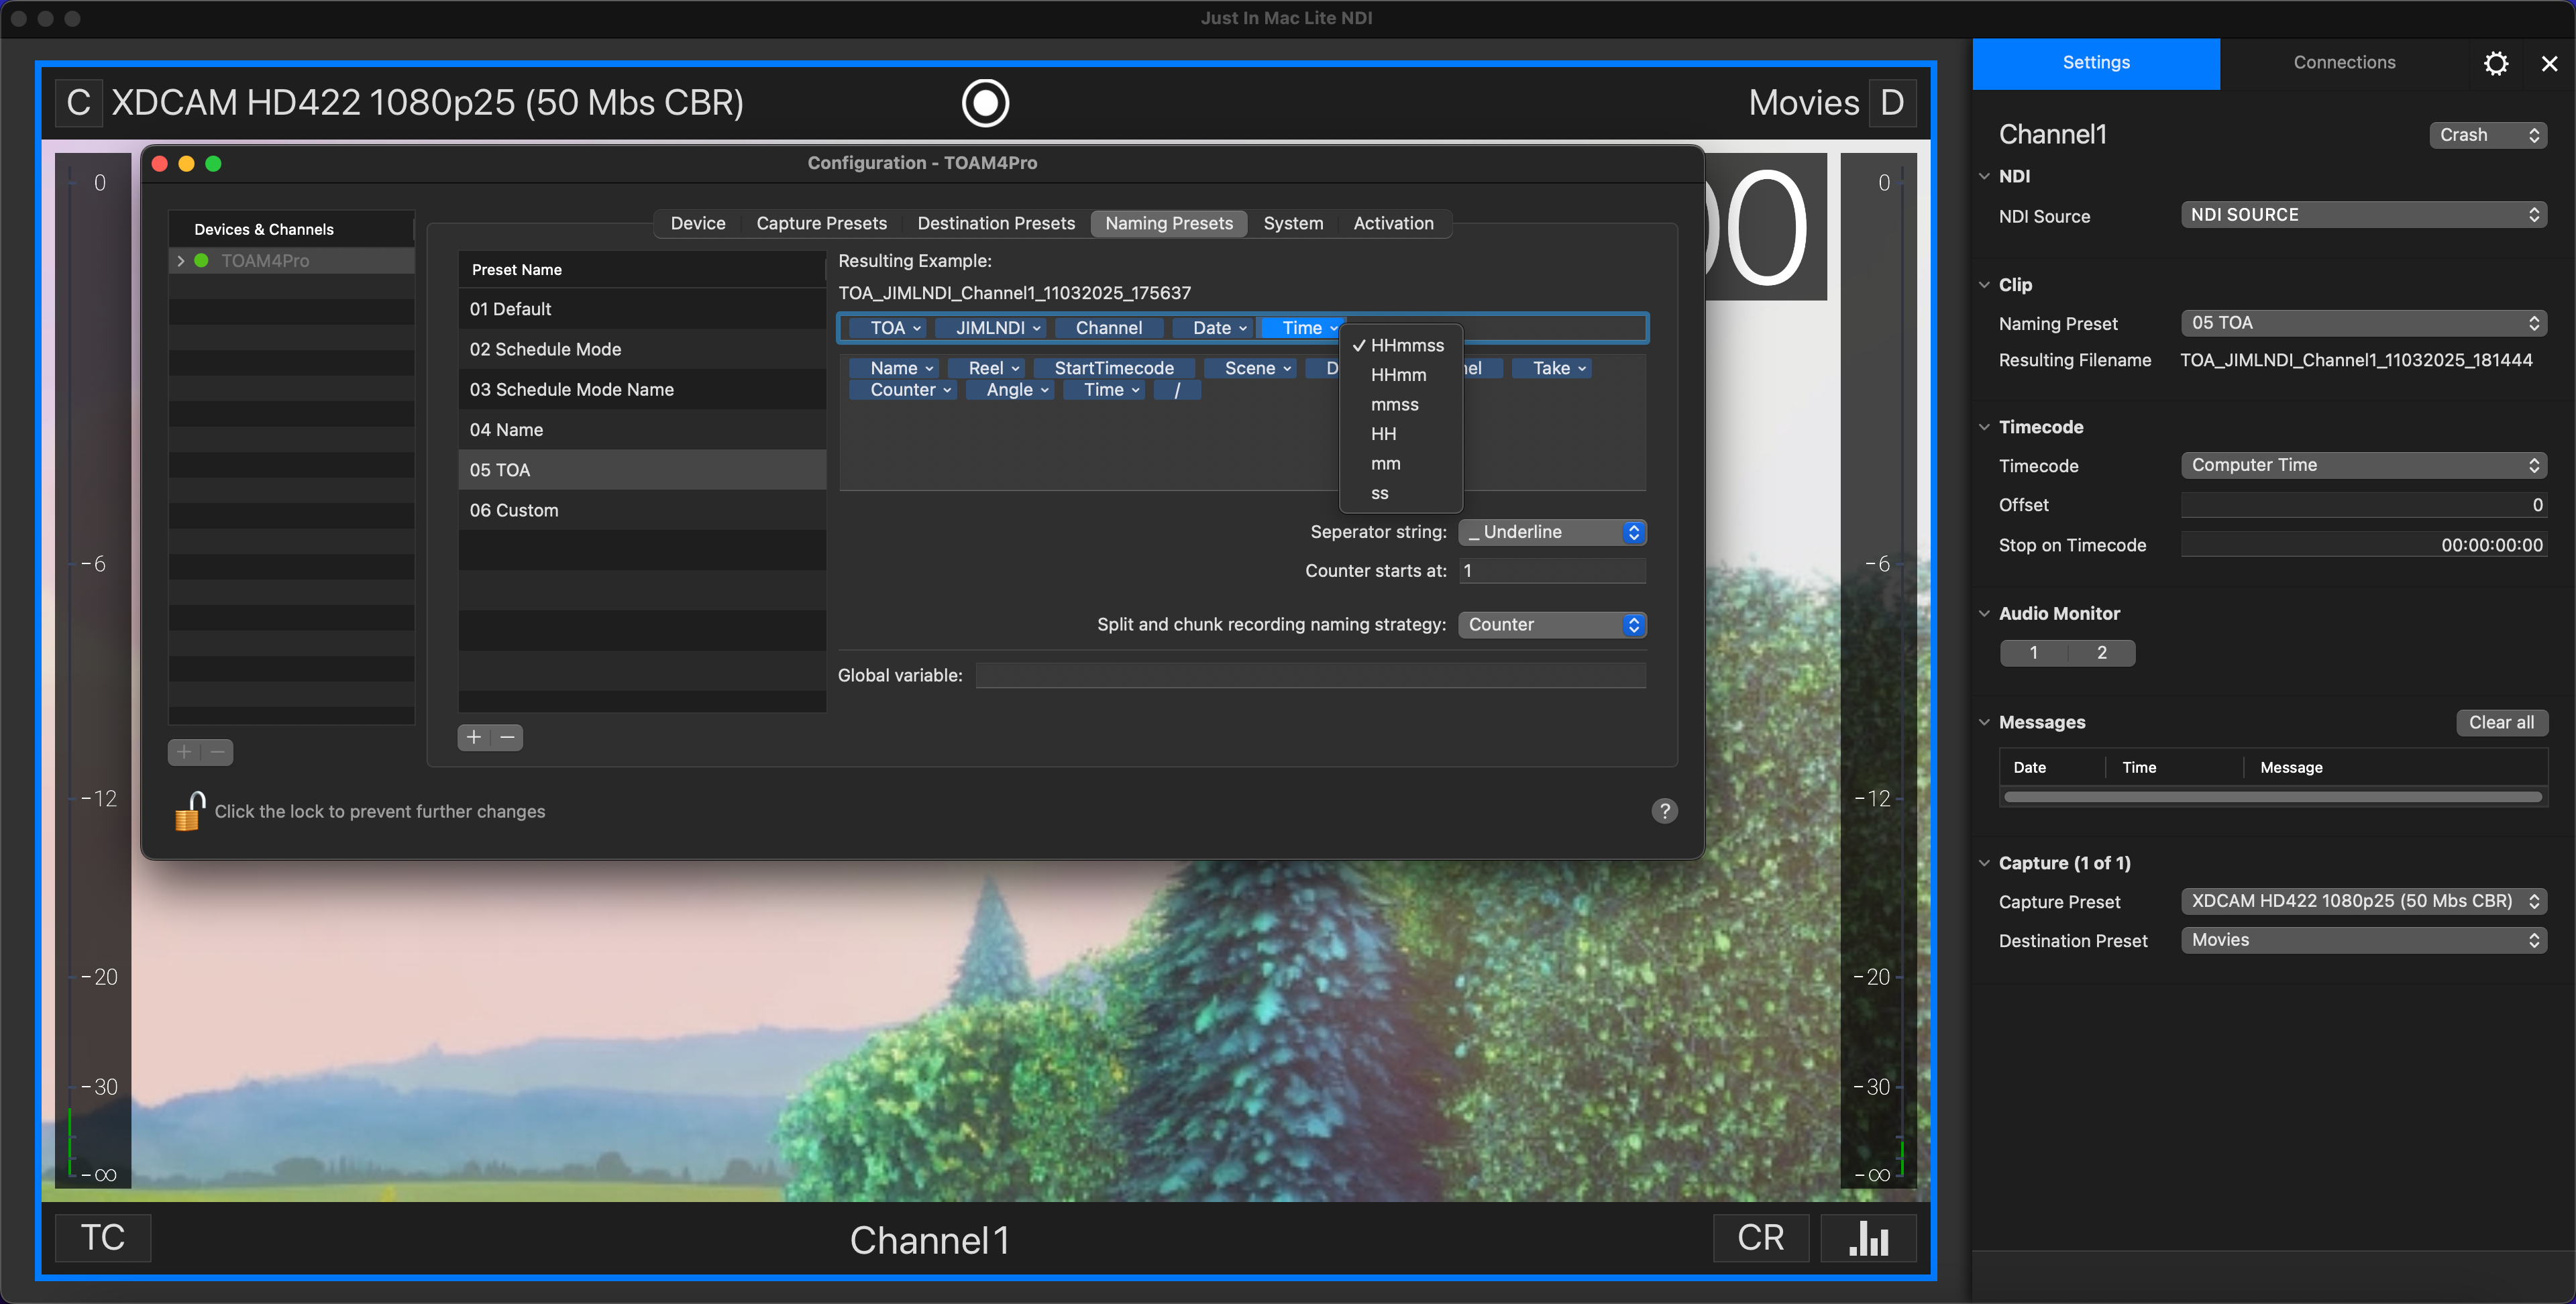This screenshot has height=1304, width=2576.
Task: Collapse the Capture (1 of 1) section
Action: click(x=1984, y=863)
